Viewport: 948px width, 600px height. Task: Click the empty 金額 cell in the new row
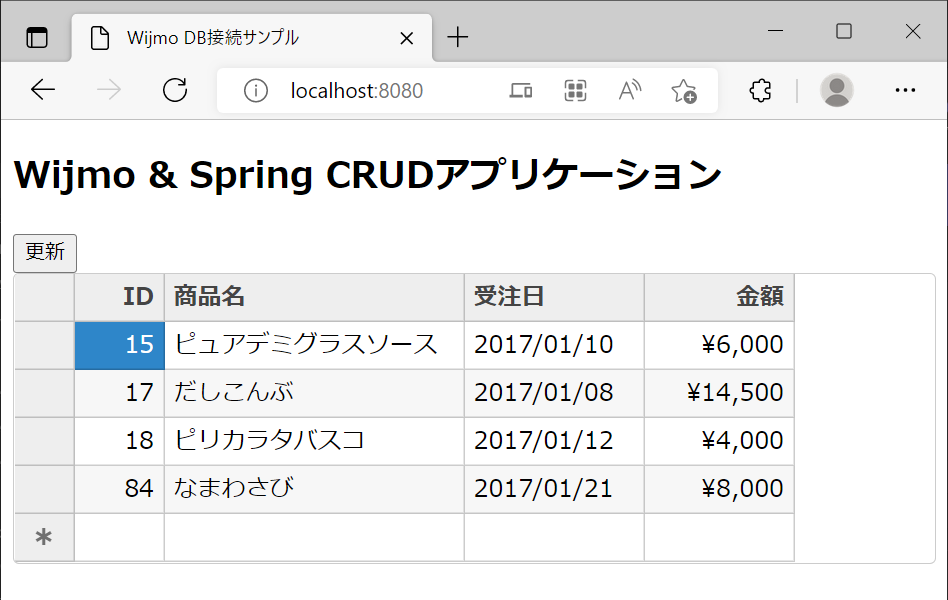pyautogui.click(x=719, y=537)
